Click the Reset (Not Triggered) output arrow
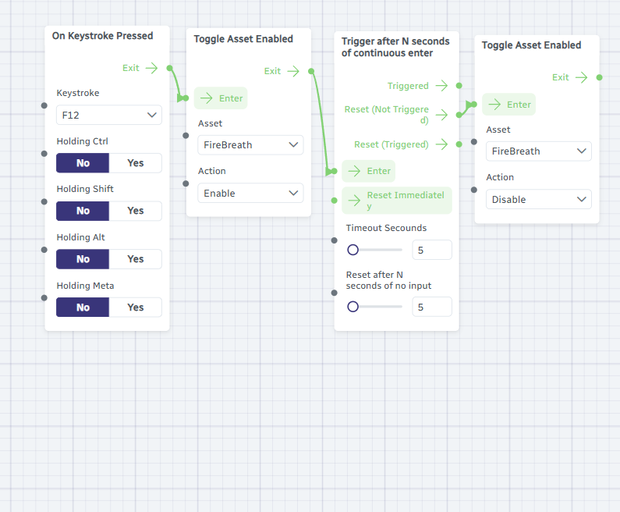The height and width of the screenshot is (512, 620). 442,115
